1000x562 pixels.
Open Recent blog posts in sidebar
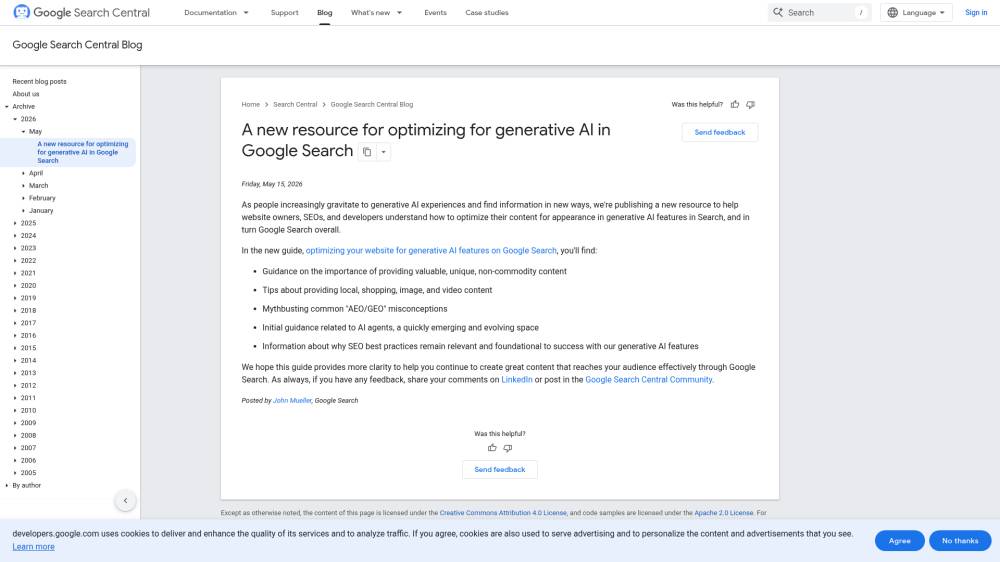tap(40, 82)
